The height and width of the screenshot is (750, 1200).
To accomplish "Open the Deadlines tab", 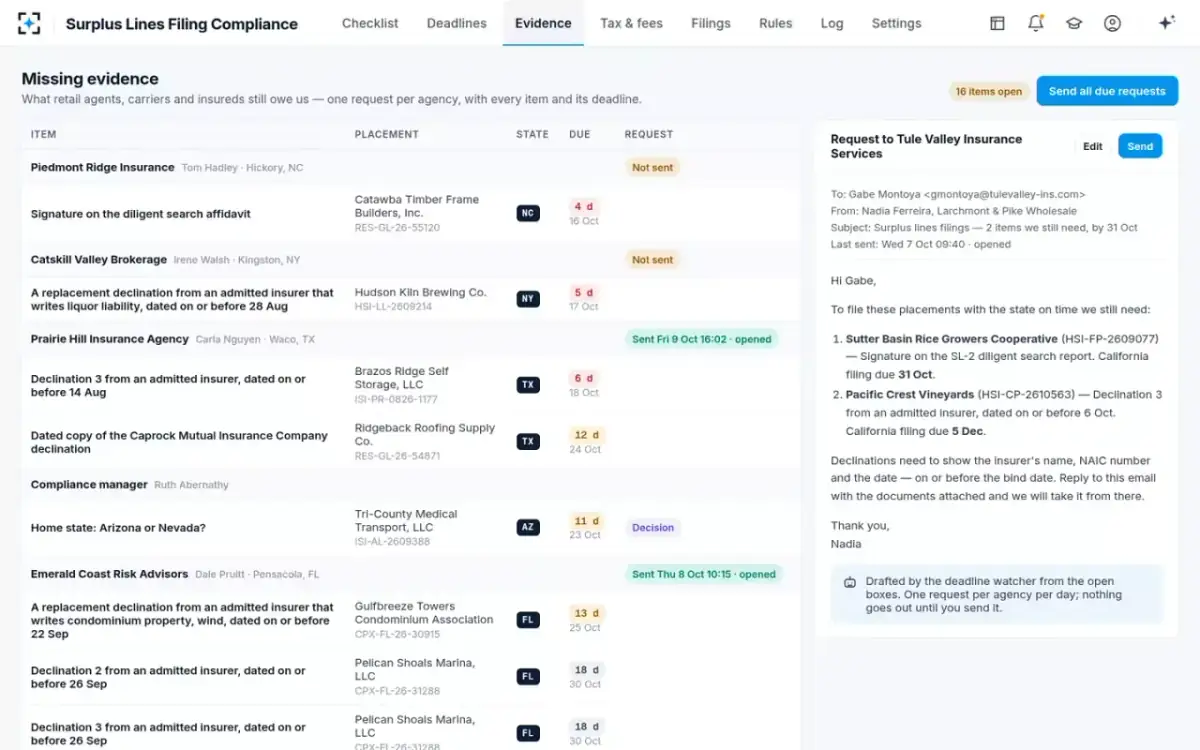I will pos(457,23).
